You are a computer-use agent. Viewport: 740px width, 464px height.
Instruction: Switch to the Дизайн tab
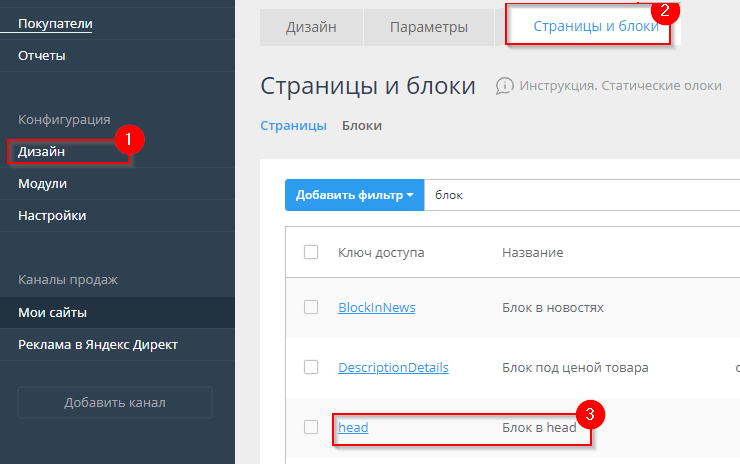point(311,27)
